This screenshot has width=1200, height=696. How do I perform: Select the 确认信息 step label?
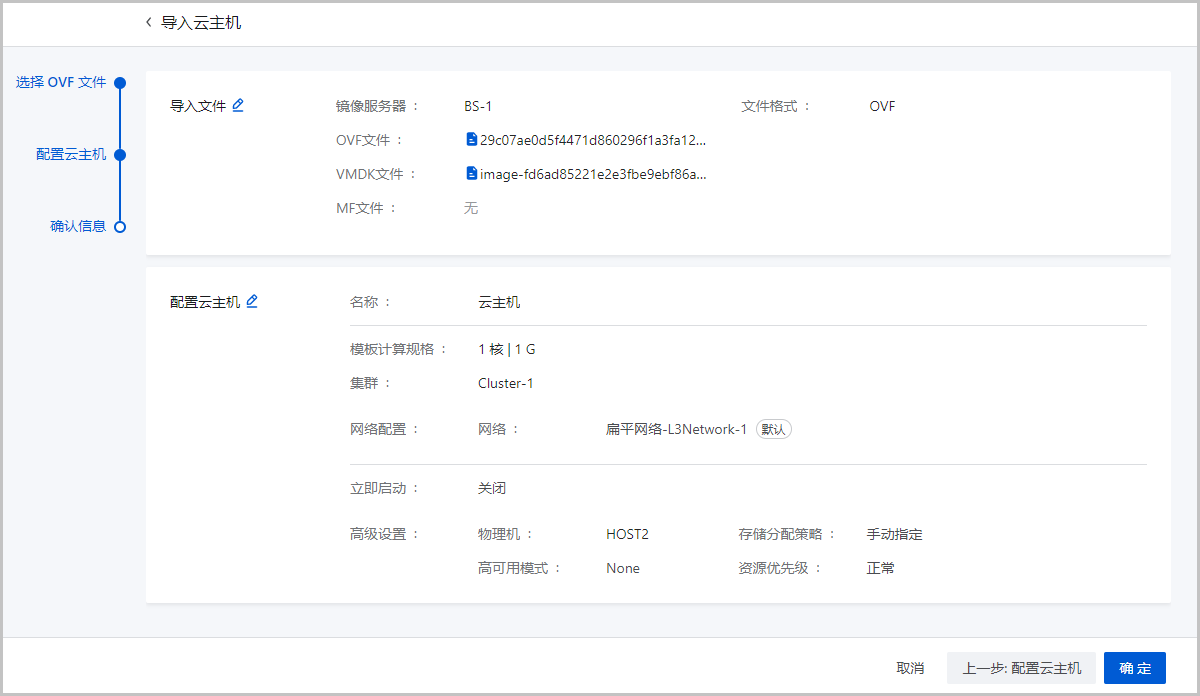click(x=78, y=227)
